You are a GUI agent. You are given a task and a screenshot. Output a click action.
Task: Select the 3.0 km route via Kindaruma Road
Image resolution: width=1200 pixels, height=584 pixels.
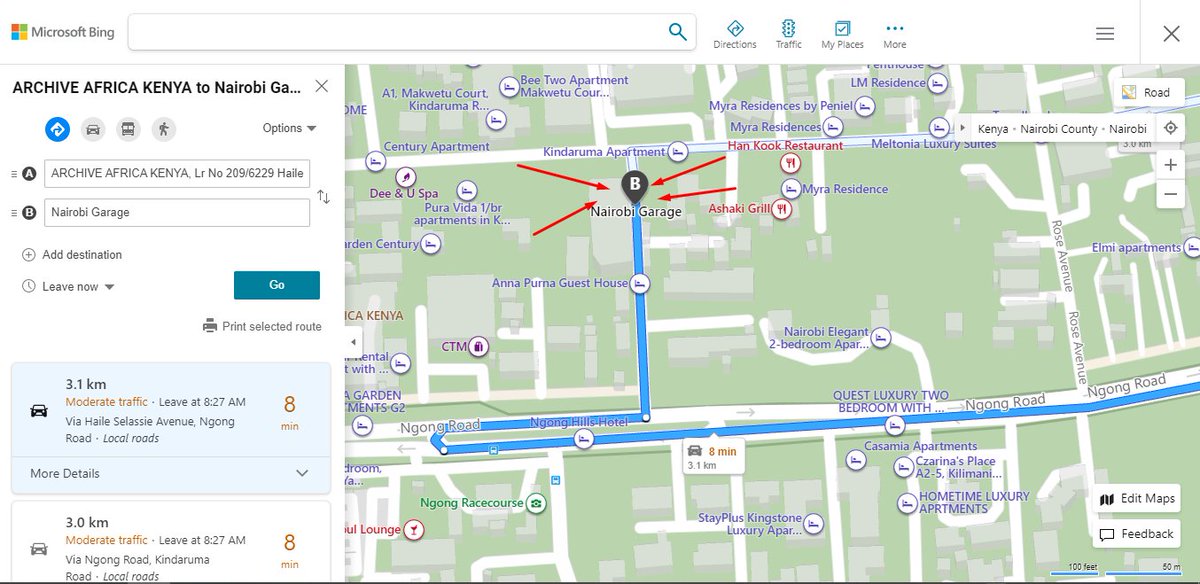tap(170, 542)
